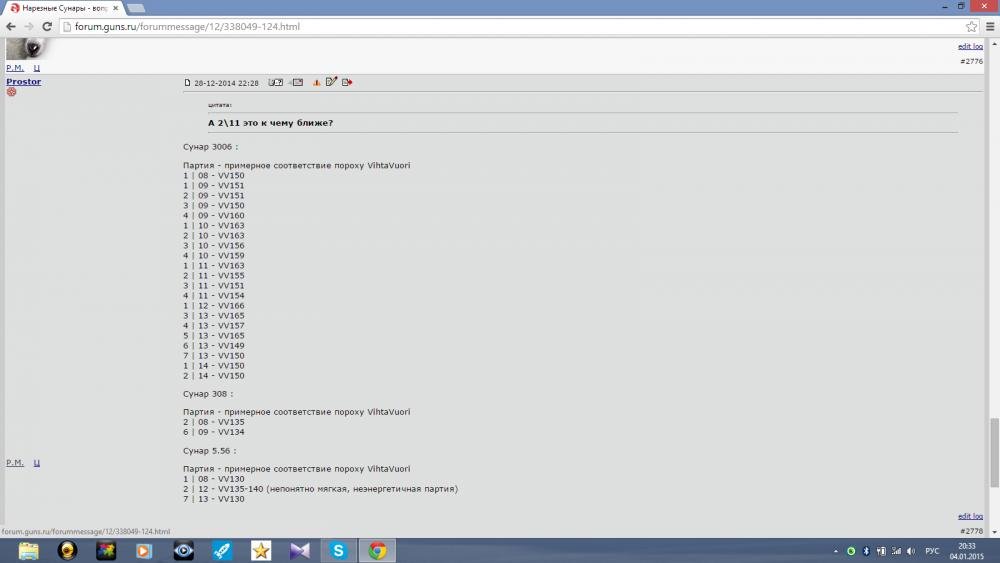The image size is (1000, 563).
Task: Open Visual Studio from the taskbar
Action: (299, 550)
